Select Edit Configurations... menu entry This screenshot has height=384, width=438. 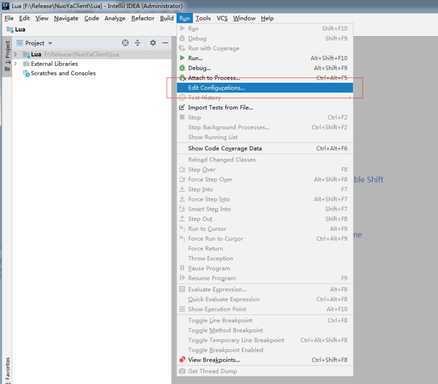click(265, 88)
